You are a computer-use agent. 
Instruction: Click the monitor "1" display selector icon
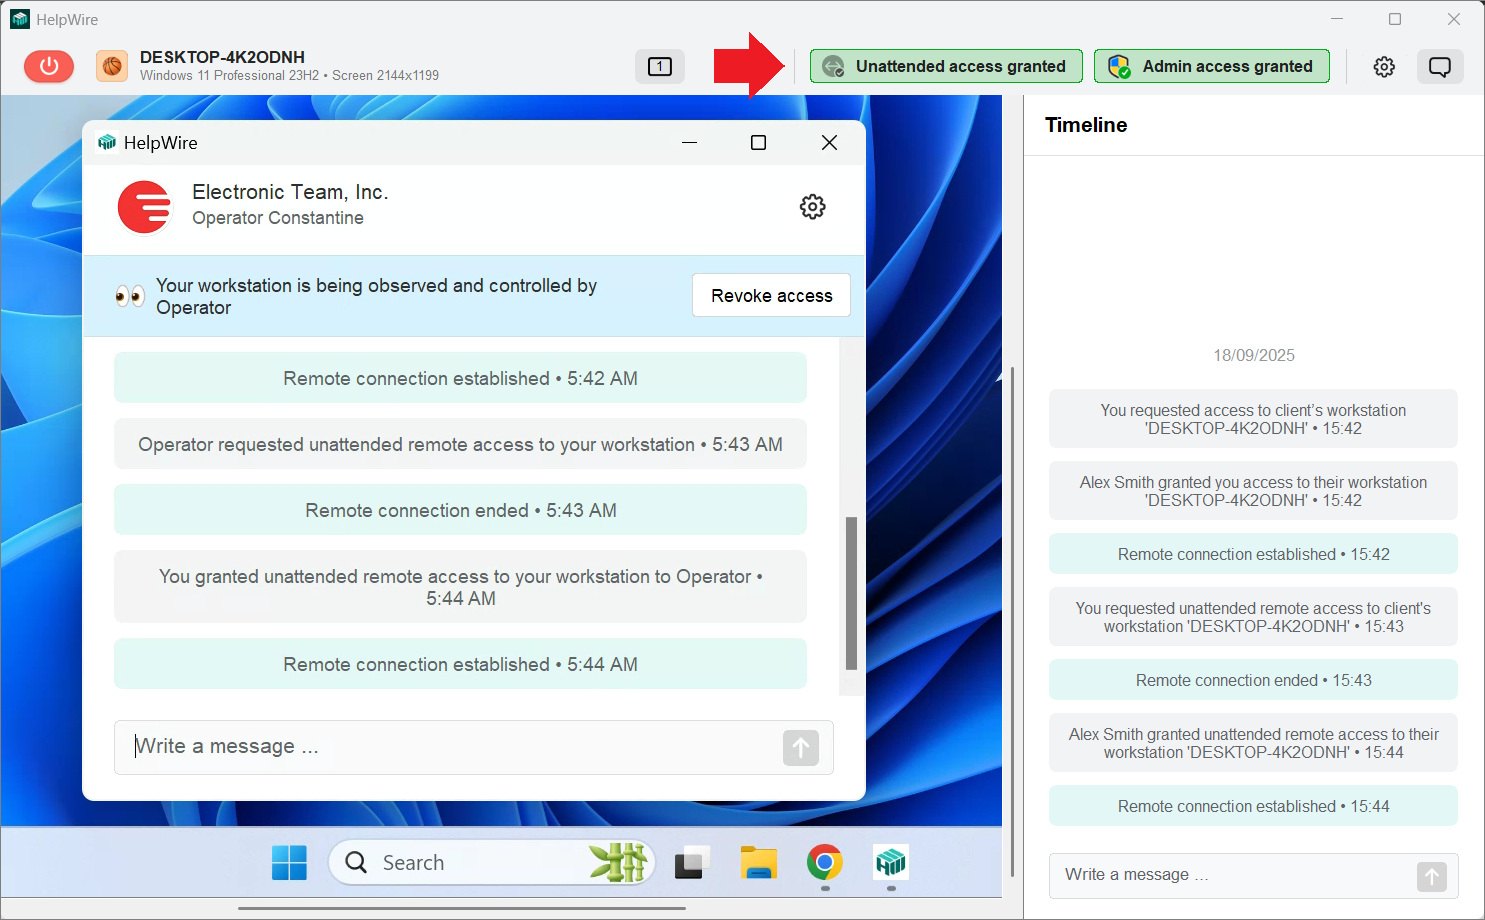(x=659, y=66)
